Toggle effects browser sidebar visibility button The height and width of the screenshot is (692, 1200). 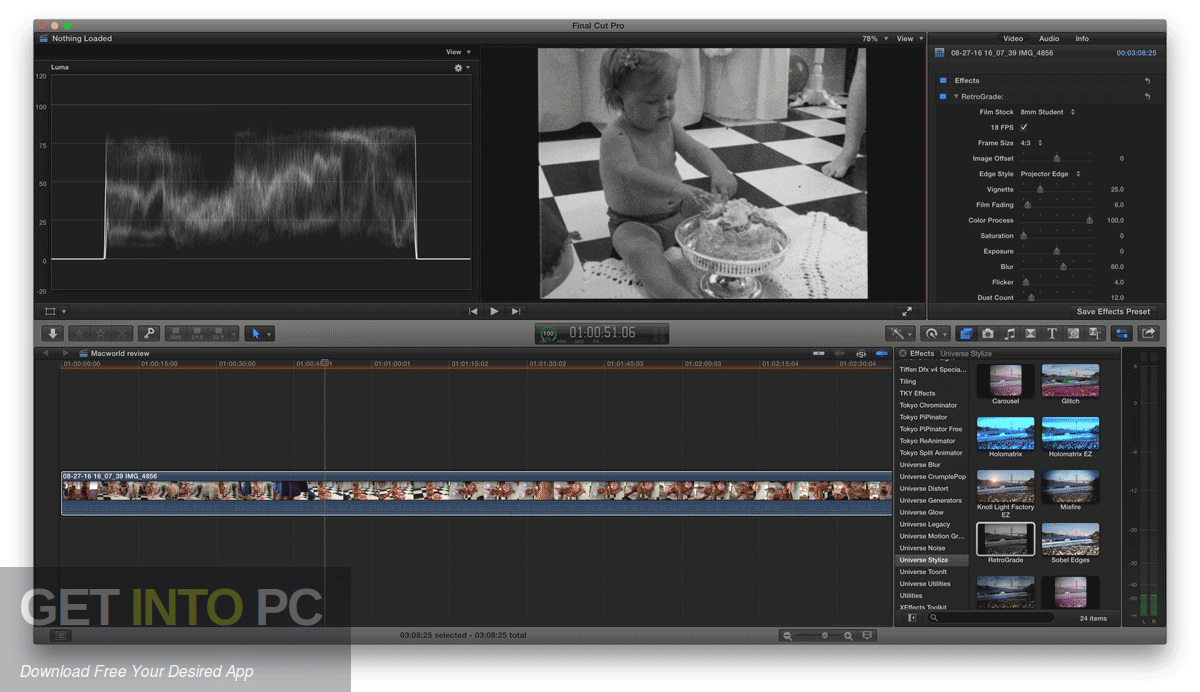911,618
